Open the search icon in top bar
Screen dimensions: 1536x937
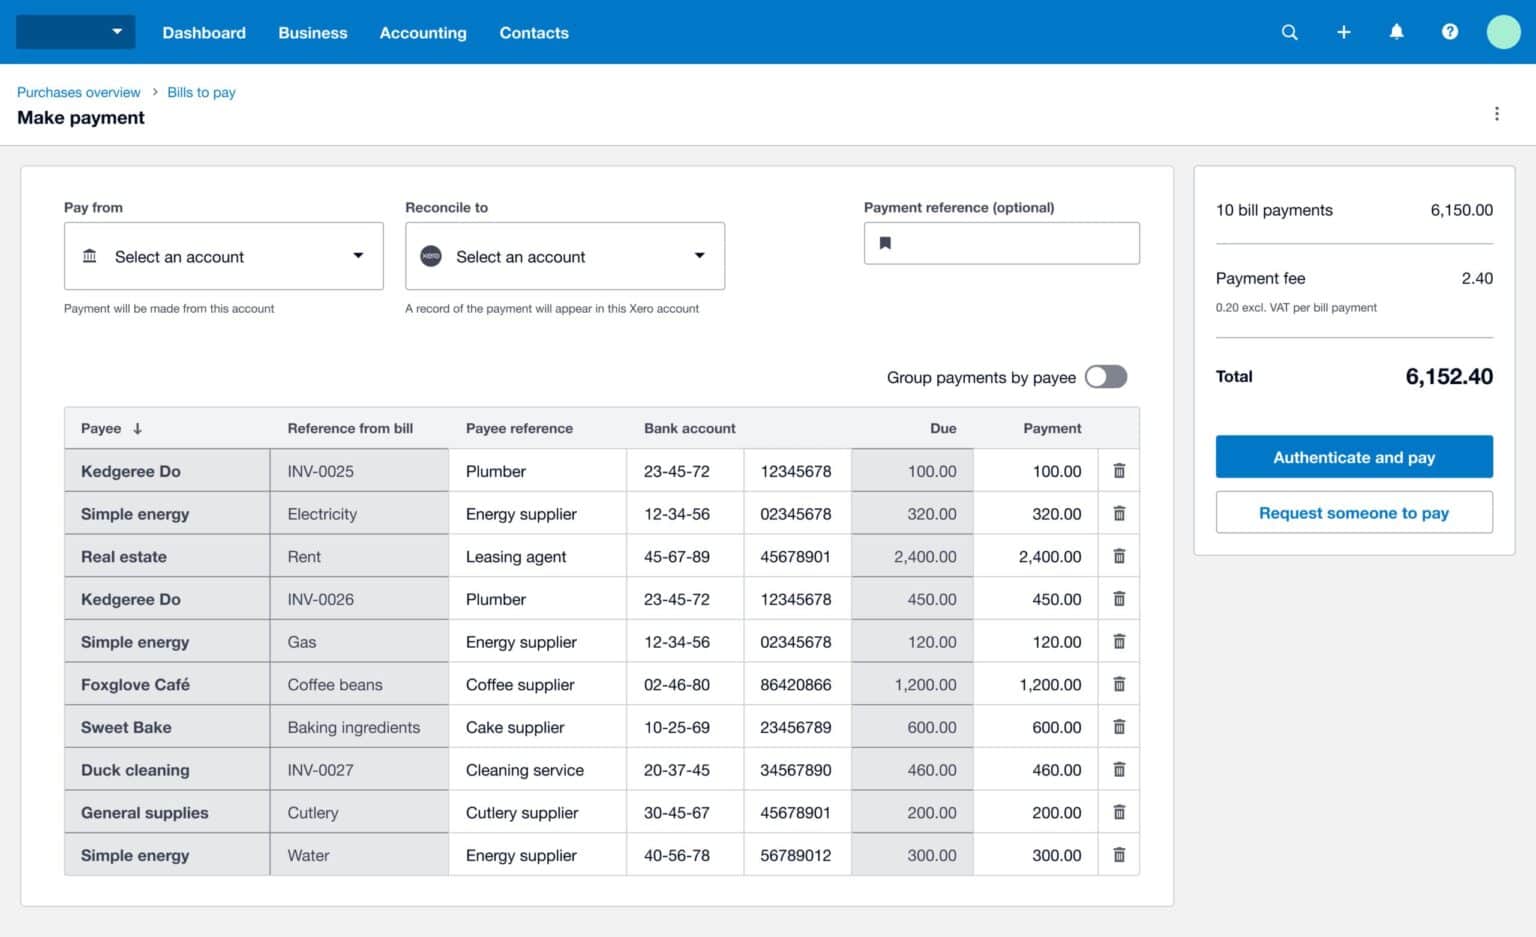1289,32
